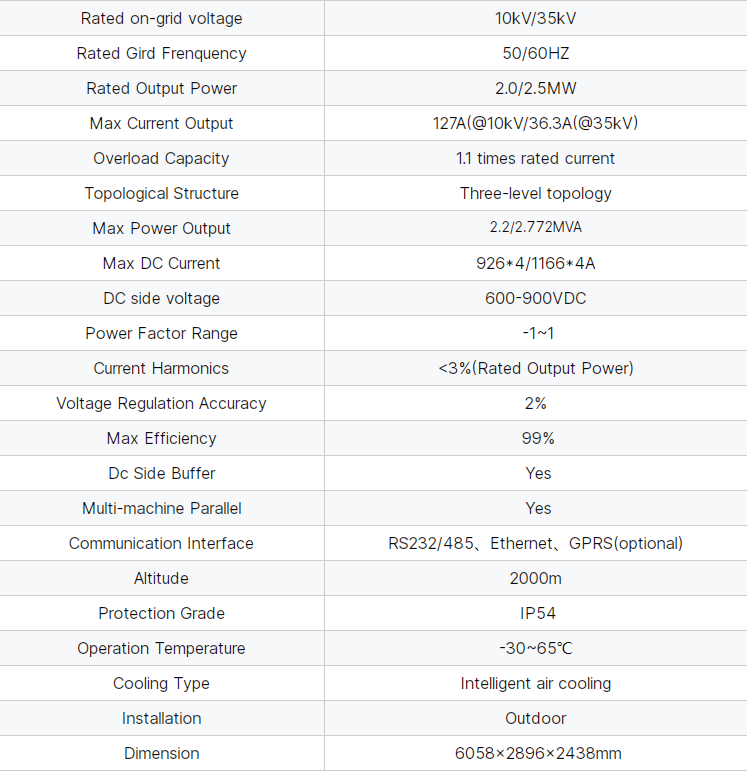Viewport: 747px width, 772px height.
Task: Click the 'Three-level topology' value
Action: tap(535, 193)
